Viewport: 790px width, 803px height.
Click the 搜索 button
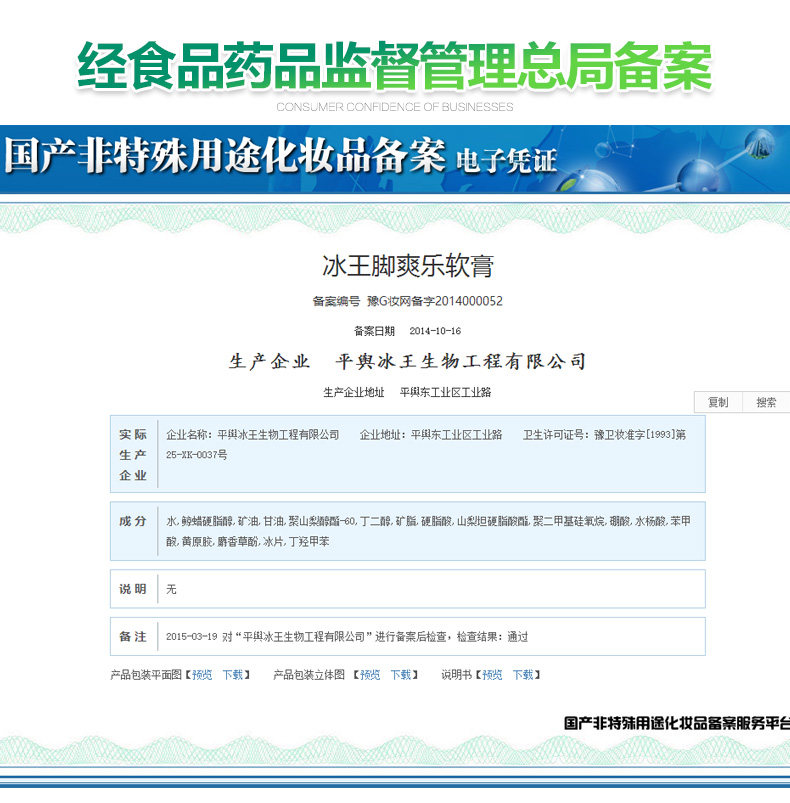click(766, 402)
